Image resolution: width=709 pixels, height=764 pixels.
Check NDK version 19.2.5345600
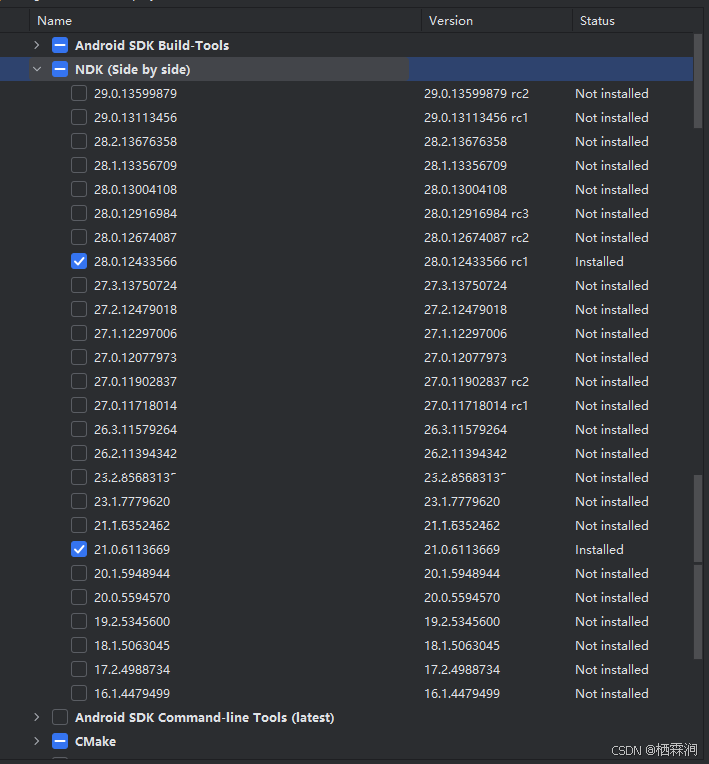79,621
